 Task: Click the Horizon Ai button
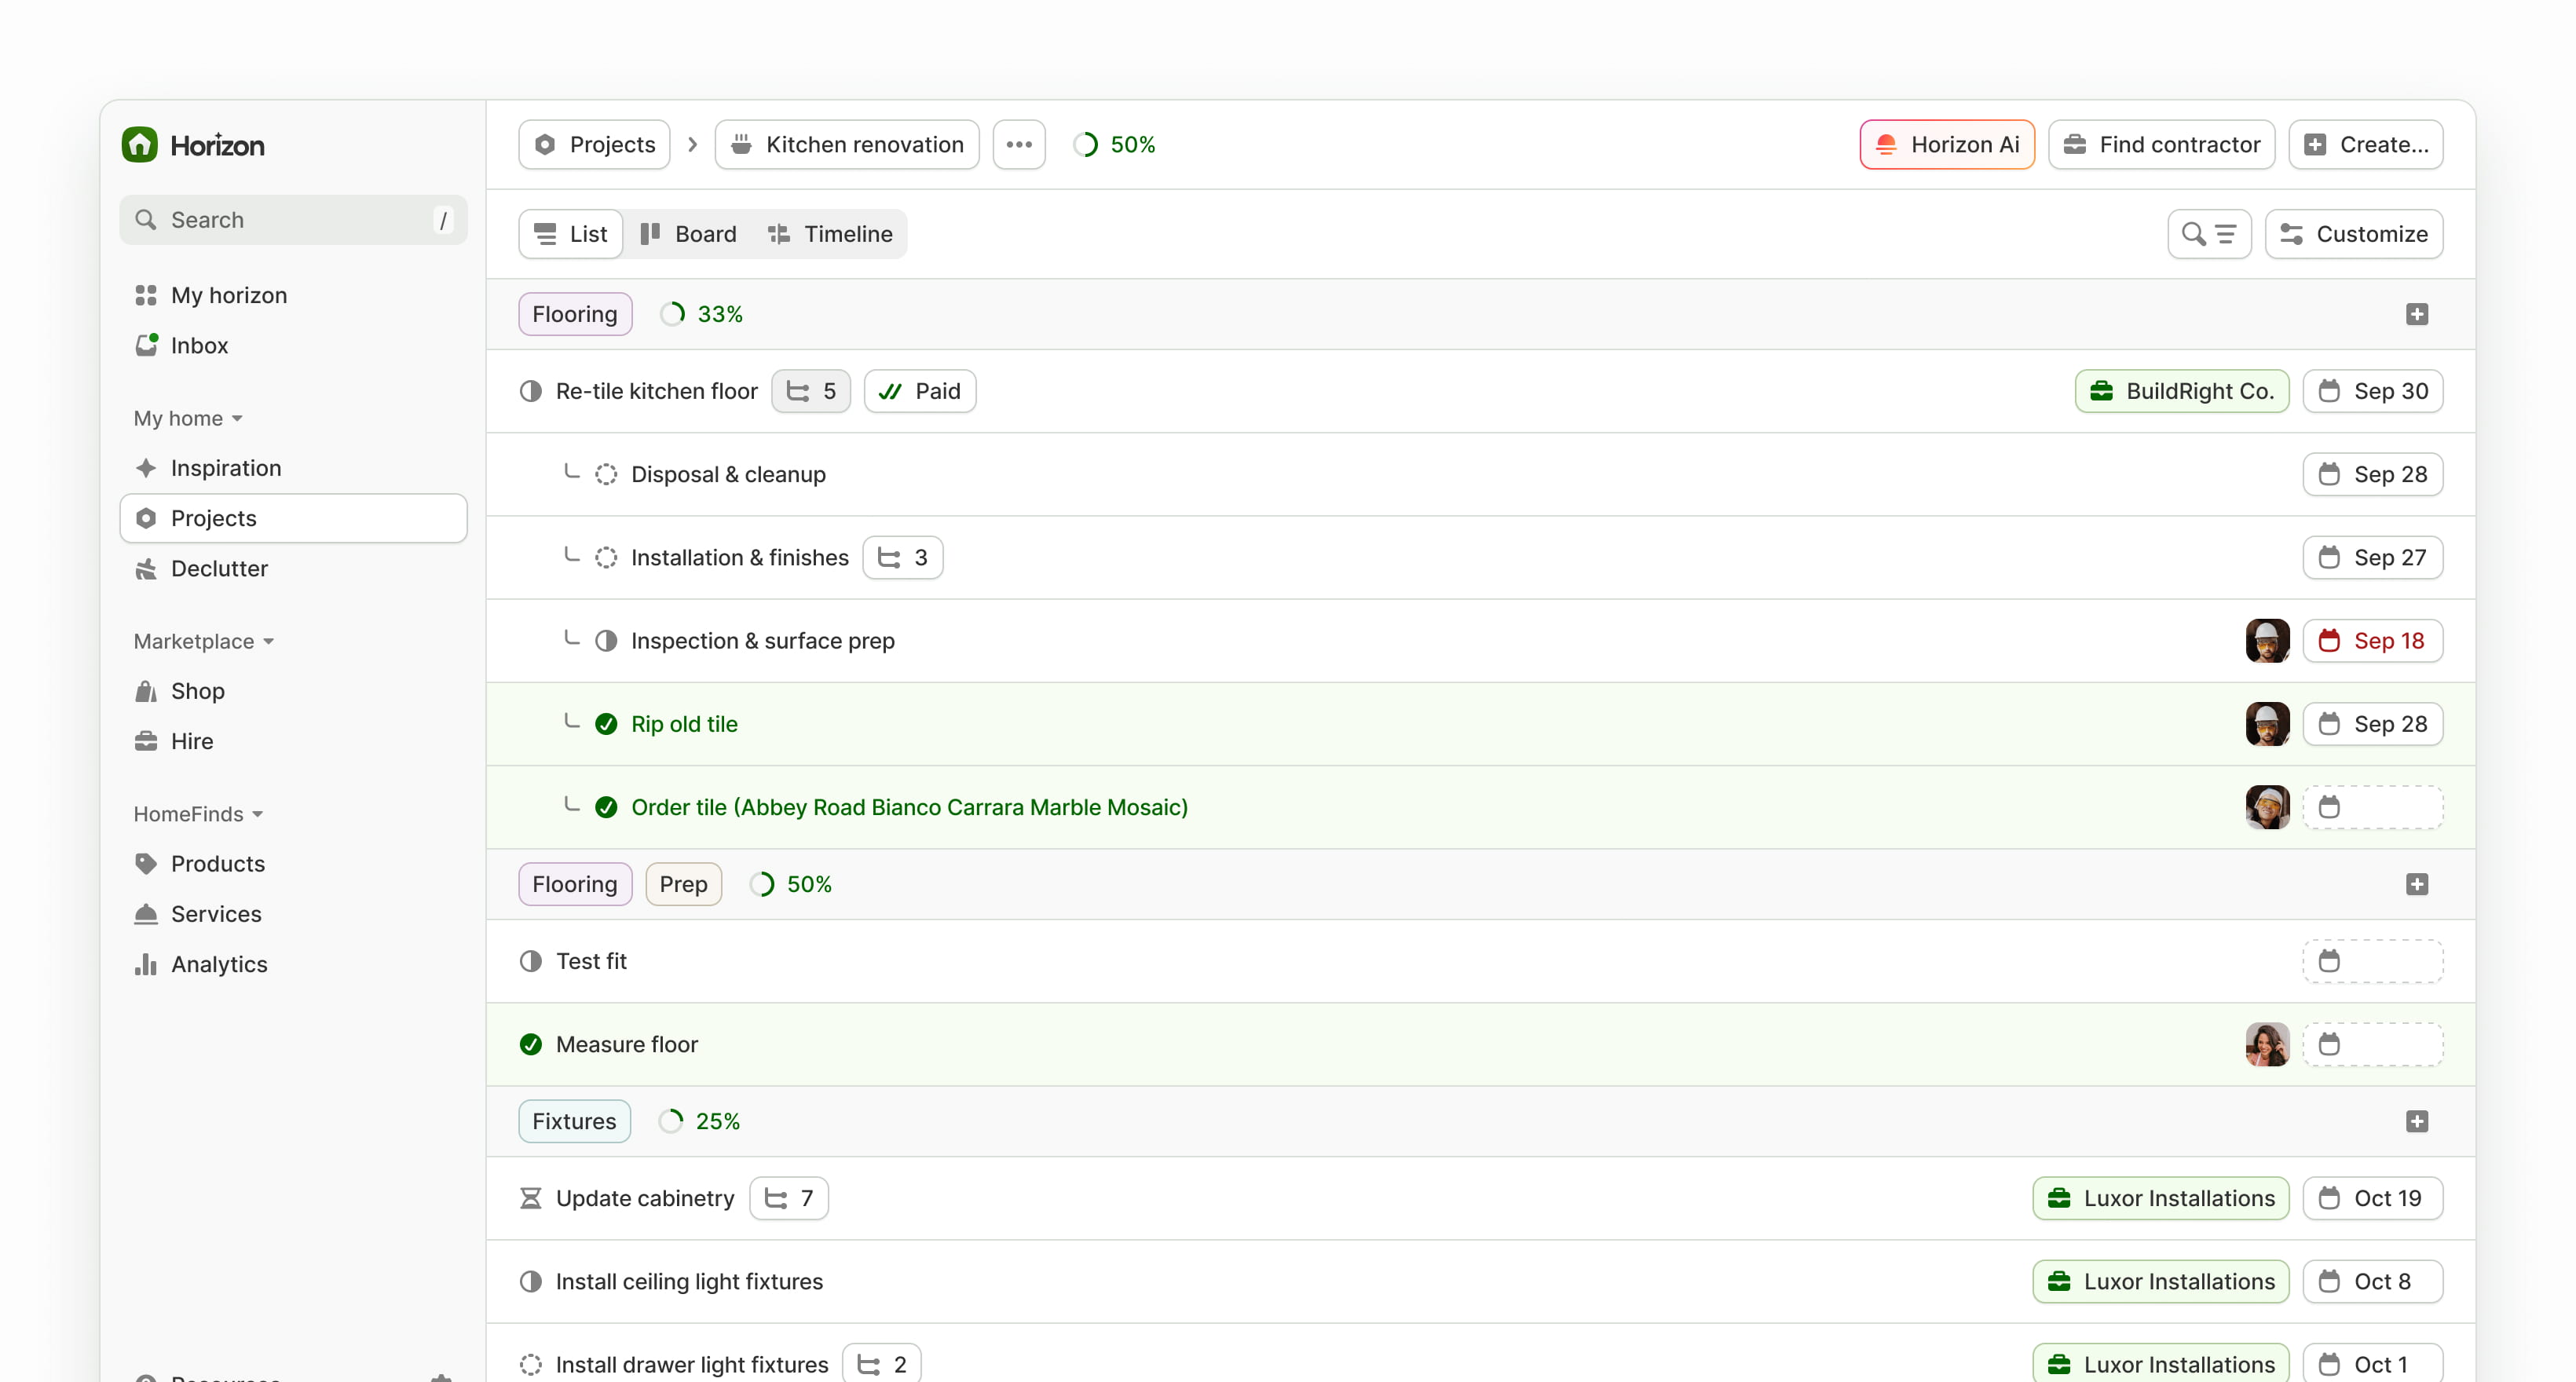(x=1946, y=144)
